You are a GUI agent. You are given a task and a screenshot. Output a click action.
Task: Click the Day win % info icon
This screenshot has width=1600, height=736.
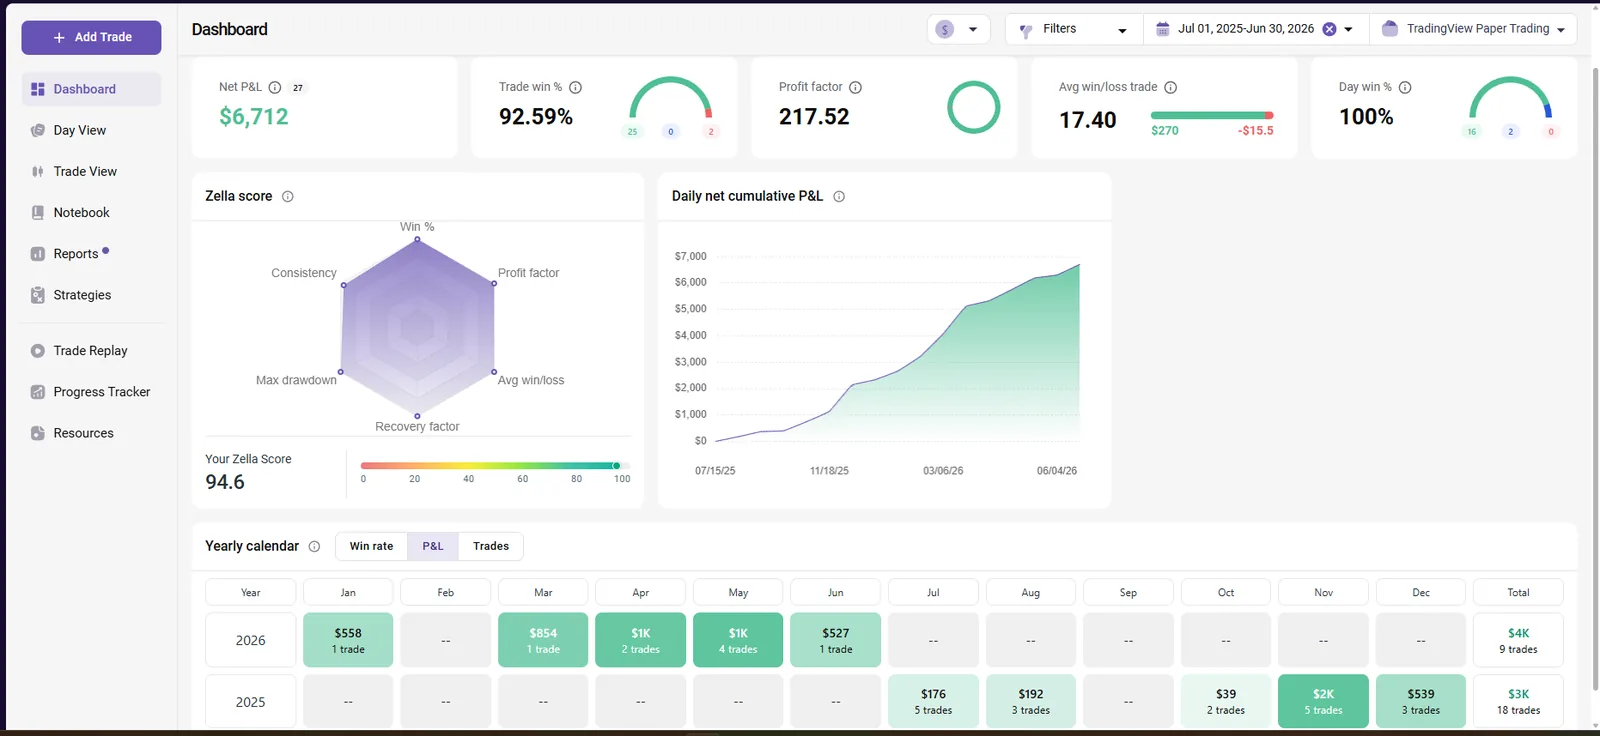1405,87
